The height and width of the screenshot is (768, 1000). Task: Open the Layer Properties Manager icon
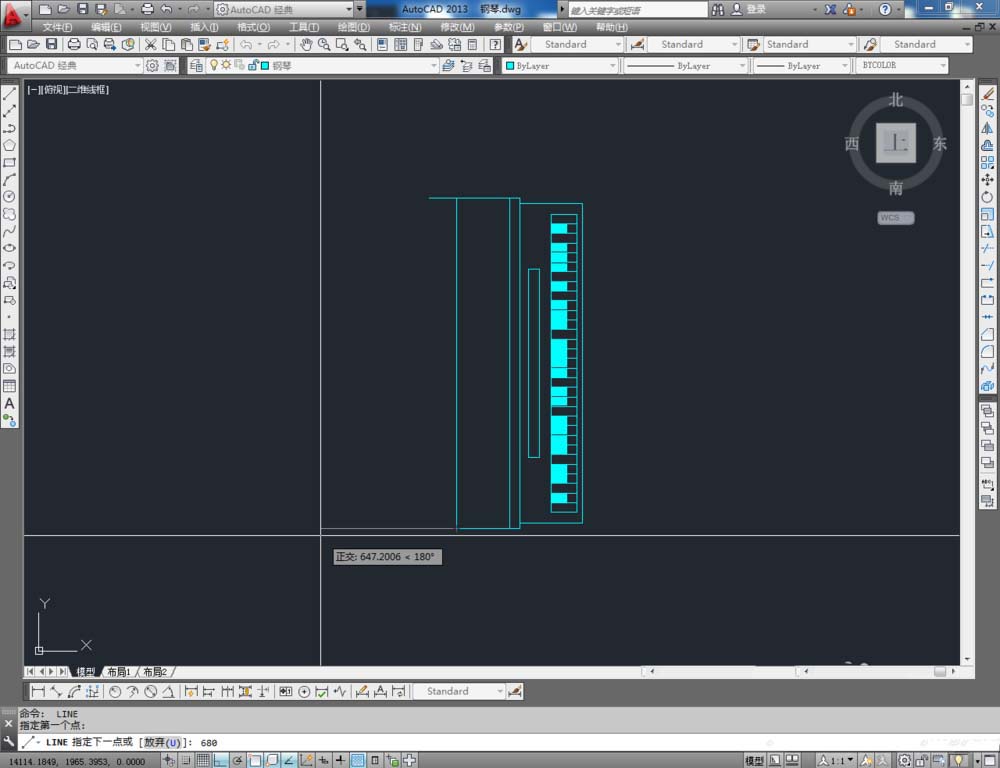pyautogui.click(x=196, y=65)
